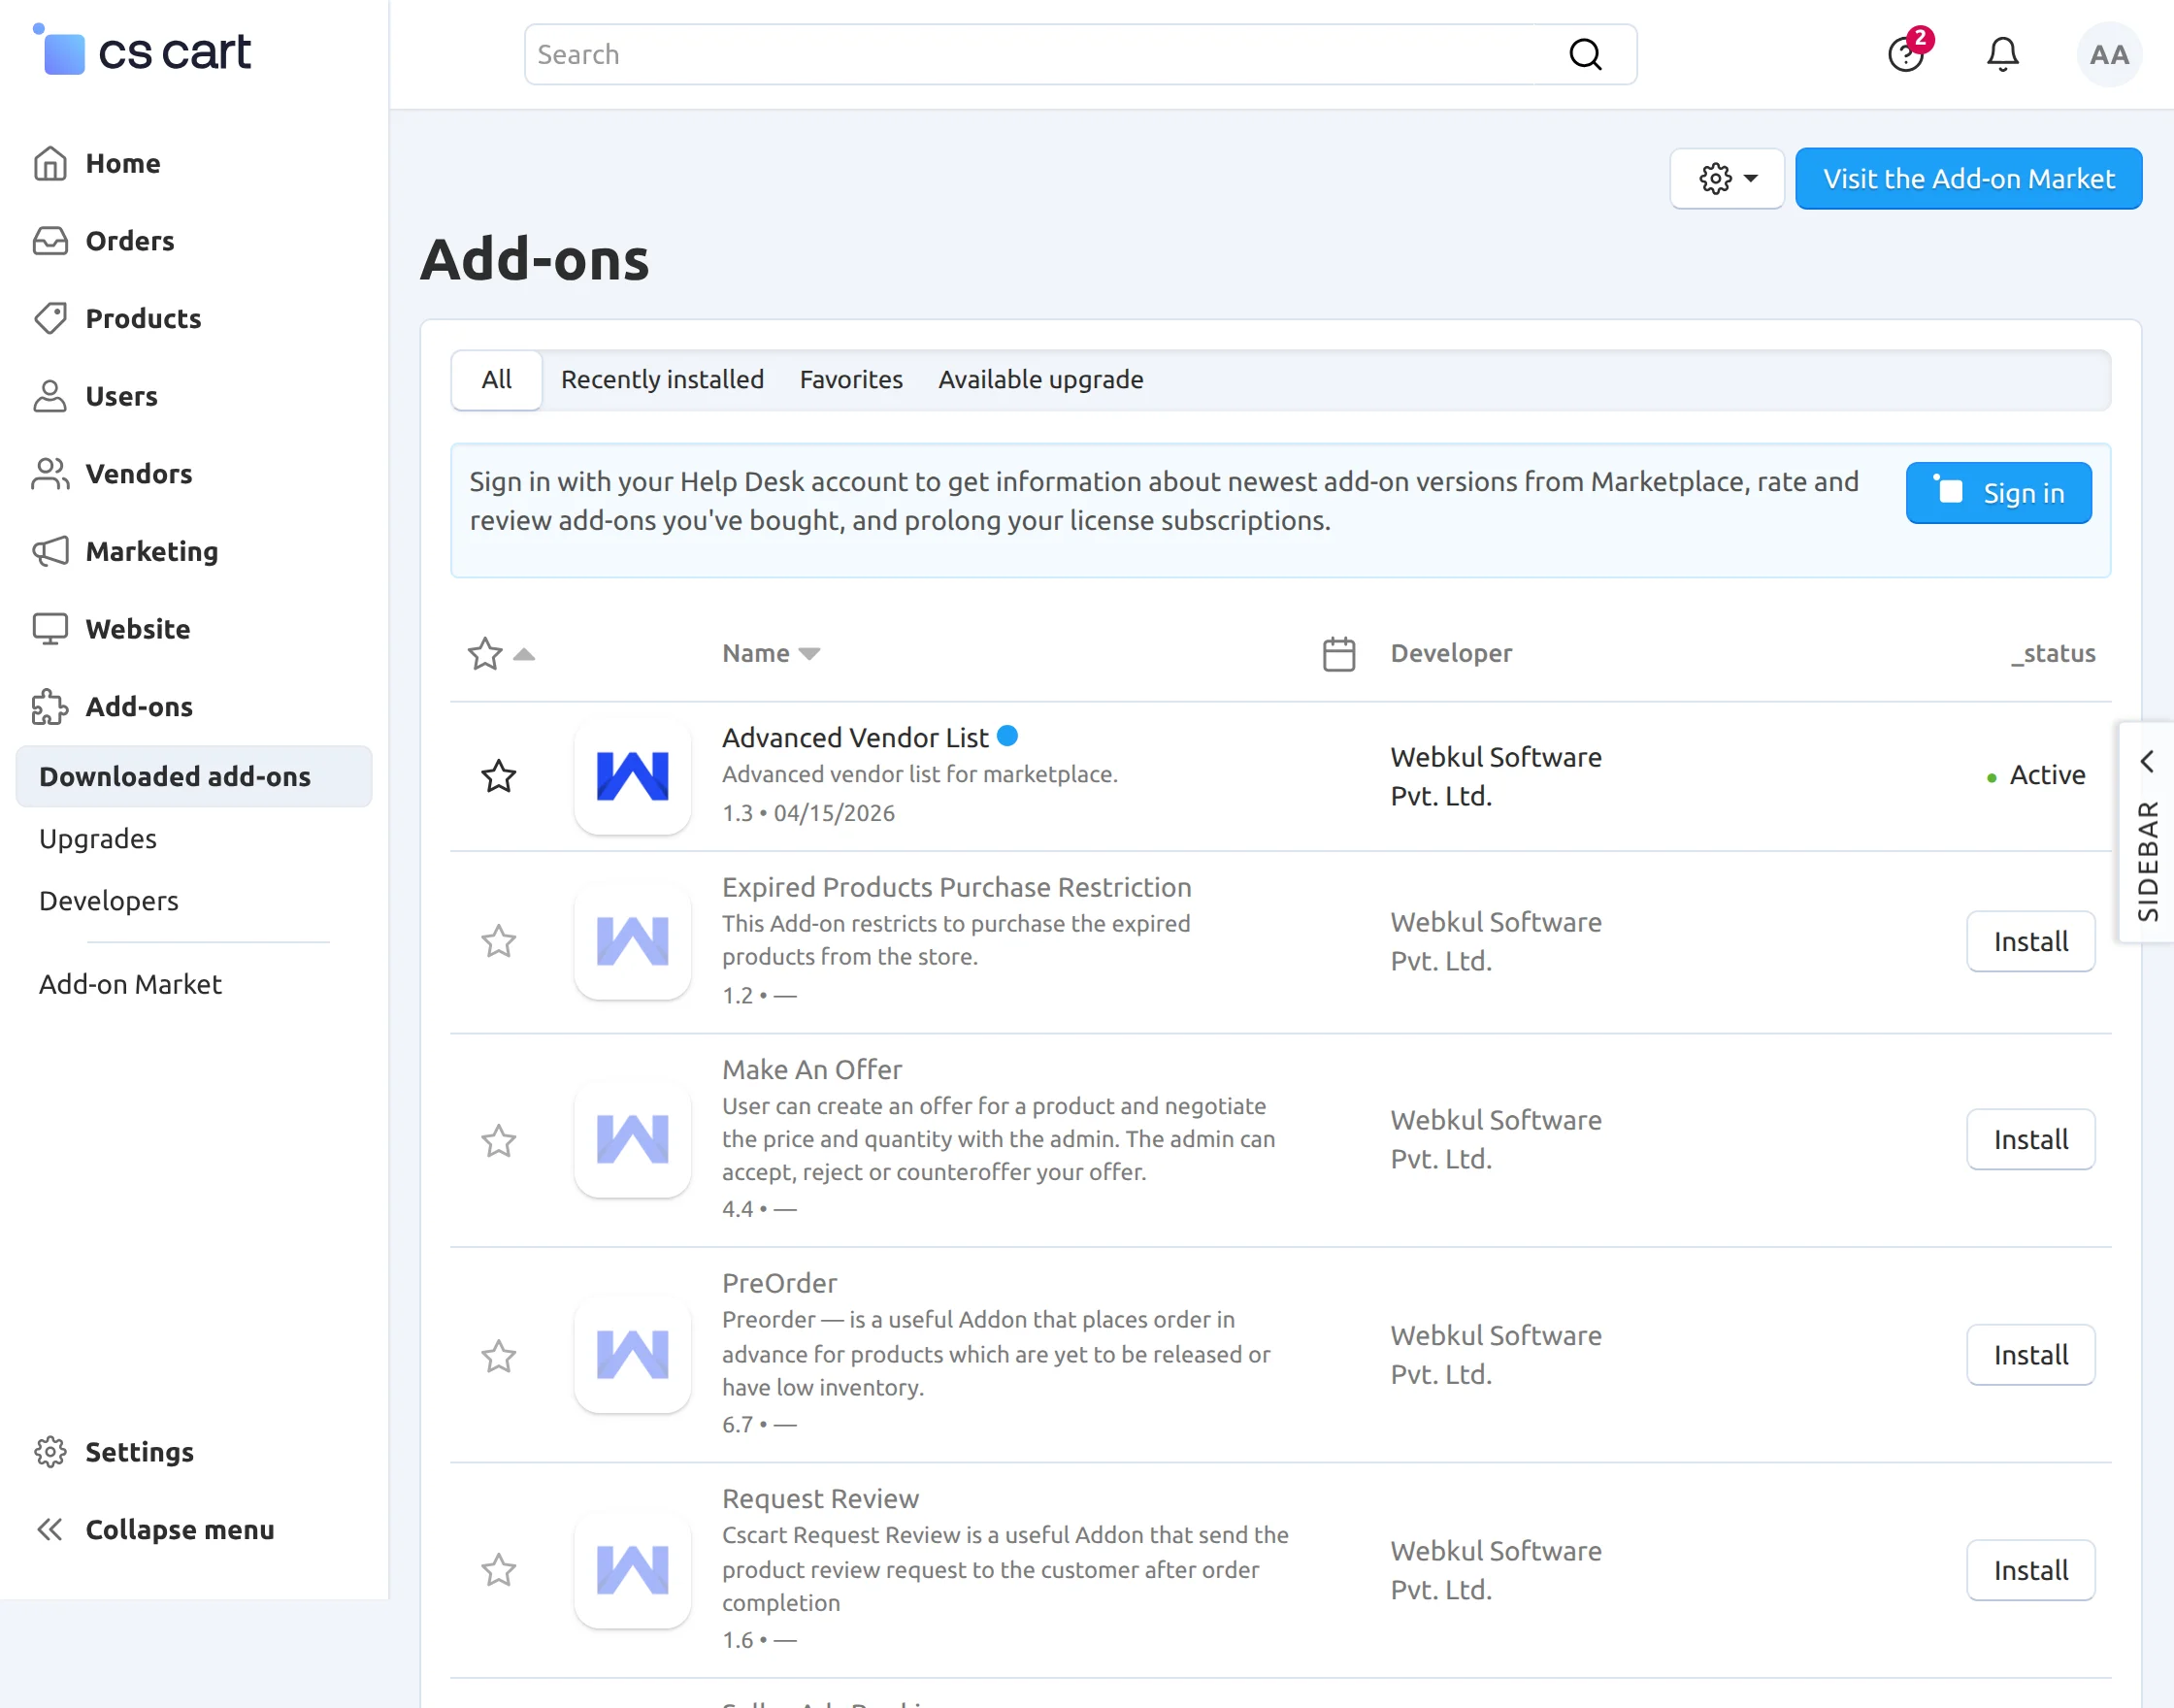Image resolution: width=2174 pixels, height=1708 pixels.
Task: Click Visit the Add-on Market button
Action: pos(1968,179)
